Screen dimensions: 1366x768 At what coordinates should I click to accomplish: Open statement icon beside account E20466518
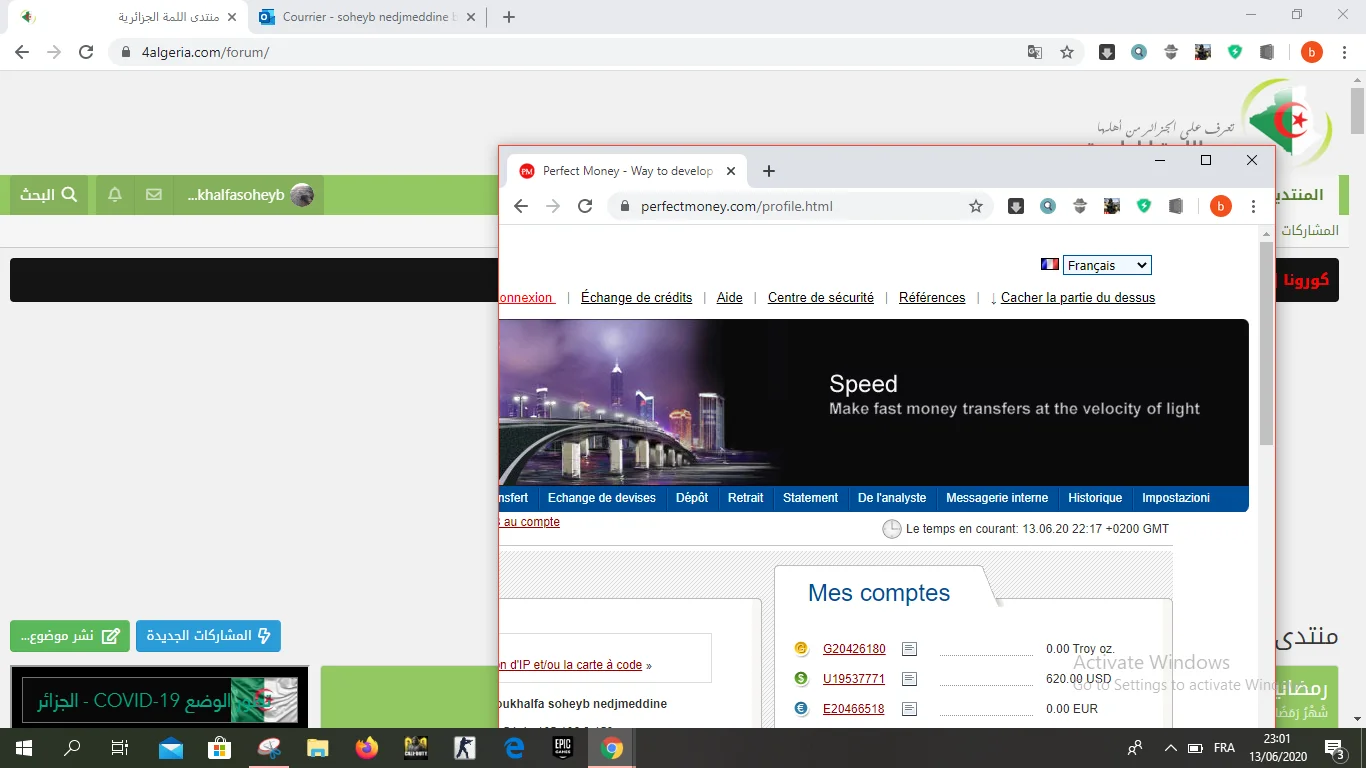[x=909, y=709]
